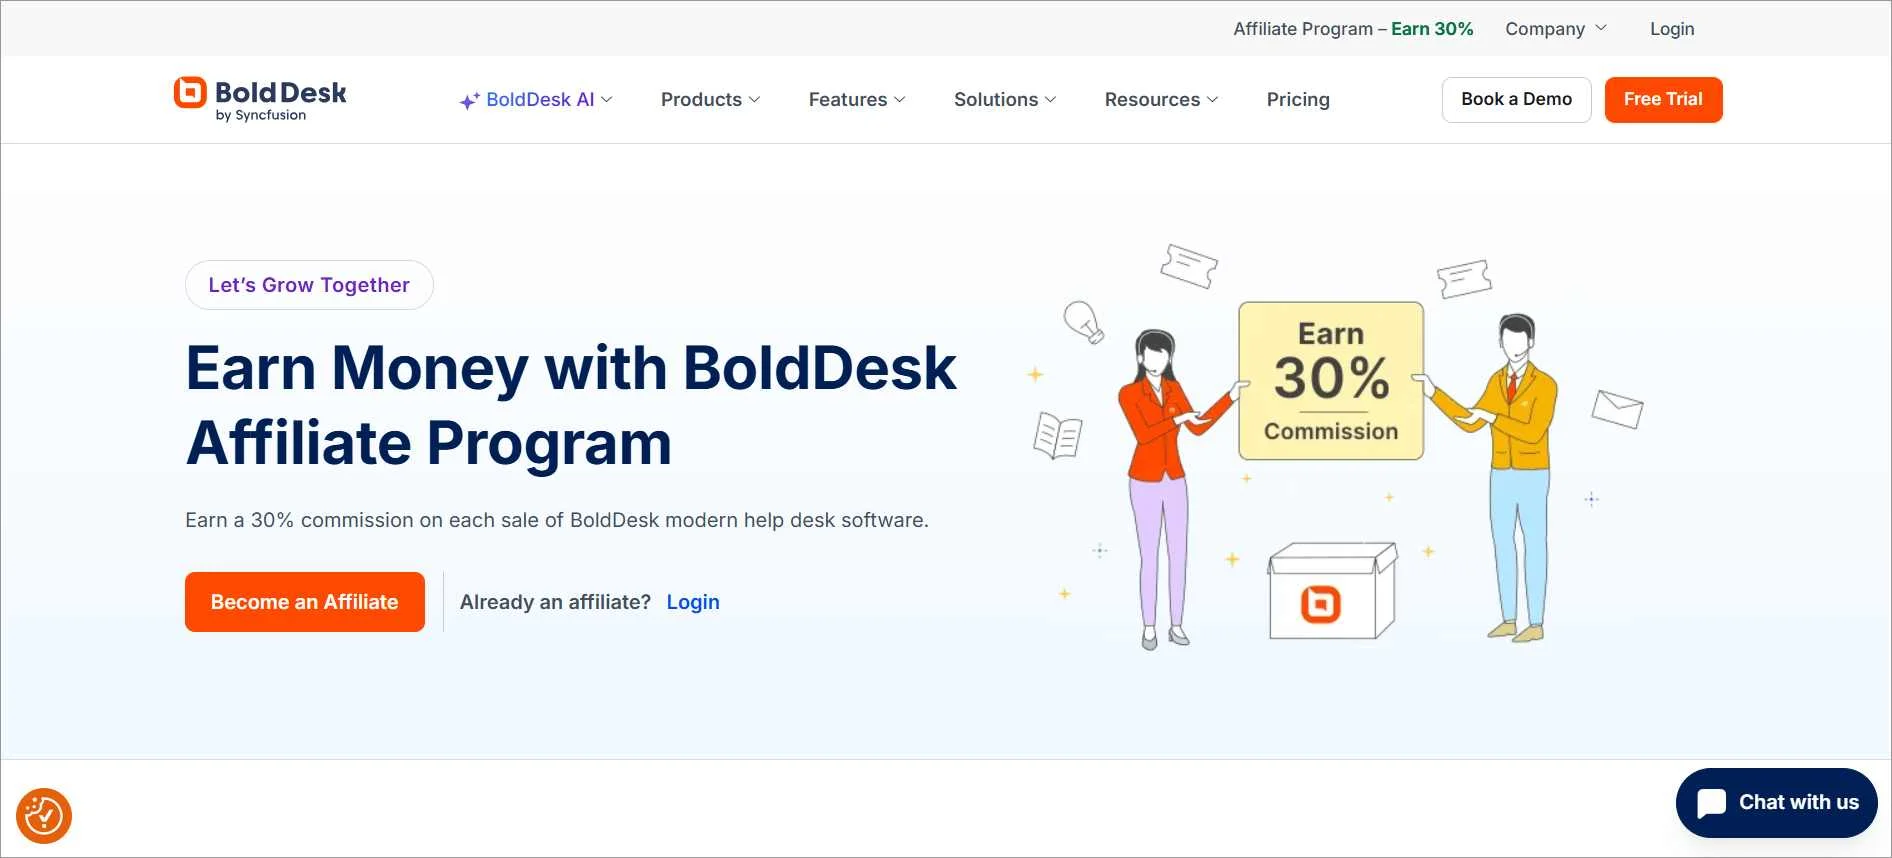Open the Chat with us widget
The image size is (1892, 858).
tap(1776, 803)
